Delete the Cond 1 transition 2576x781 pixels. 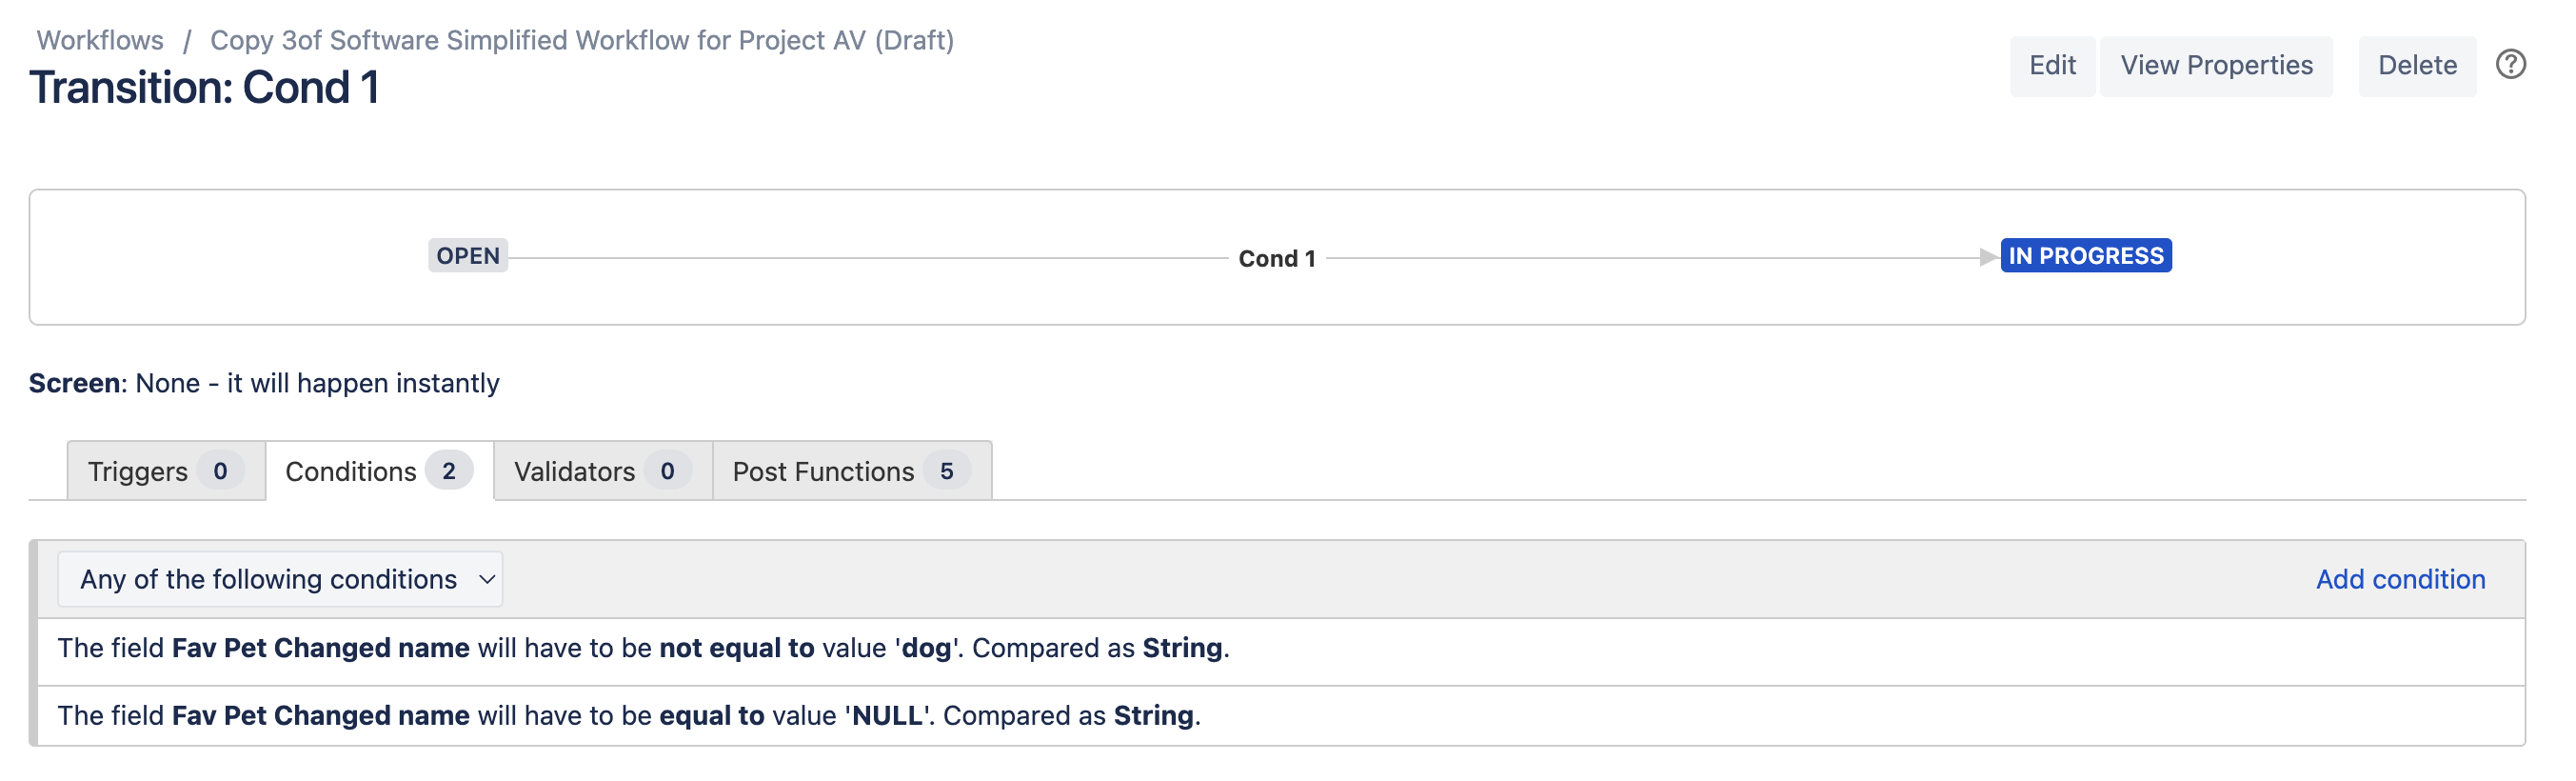pos(2417,66)
